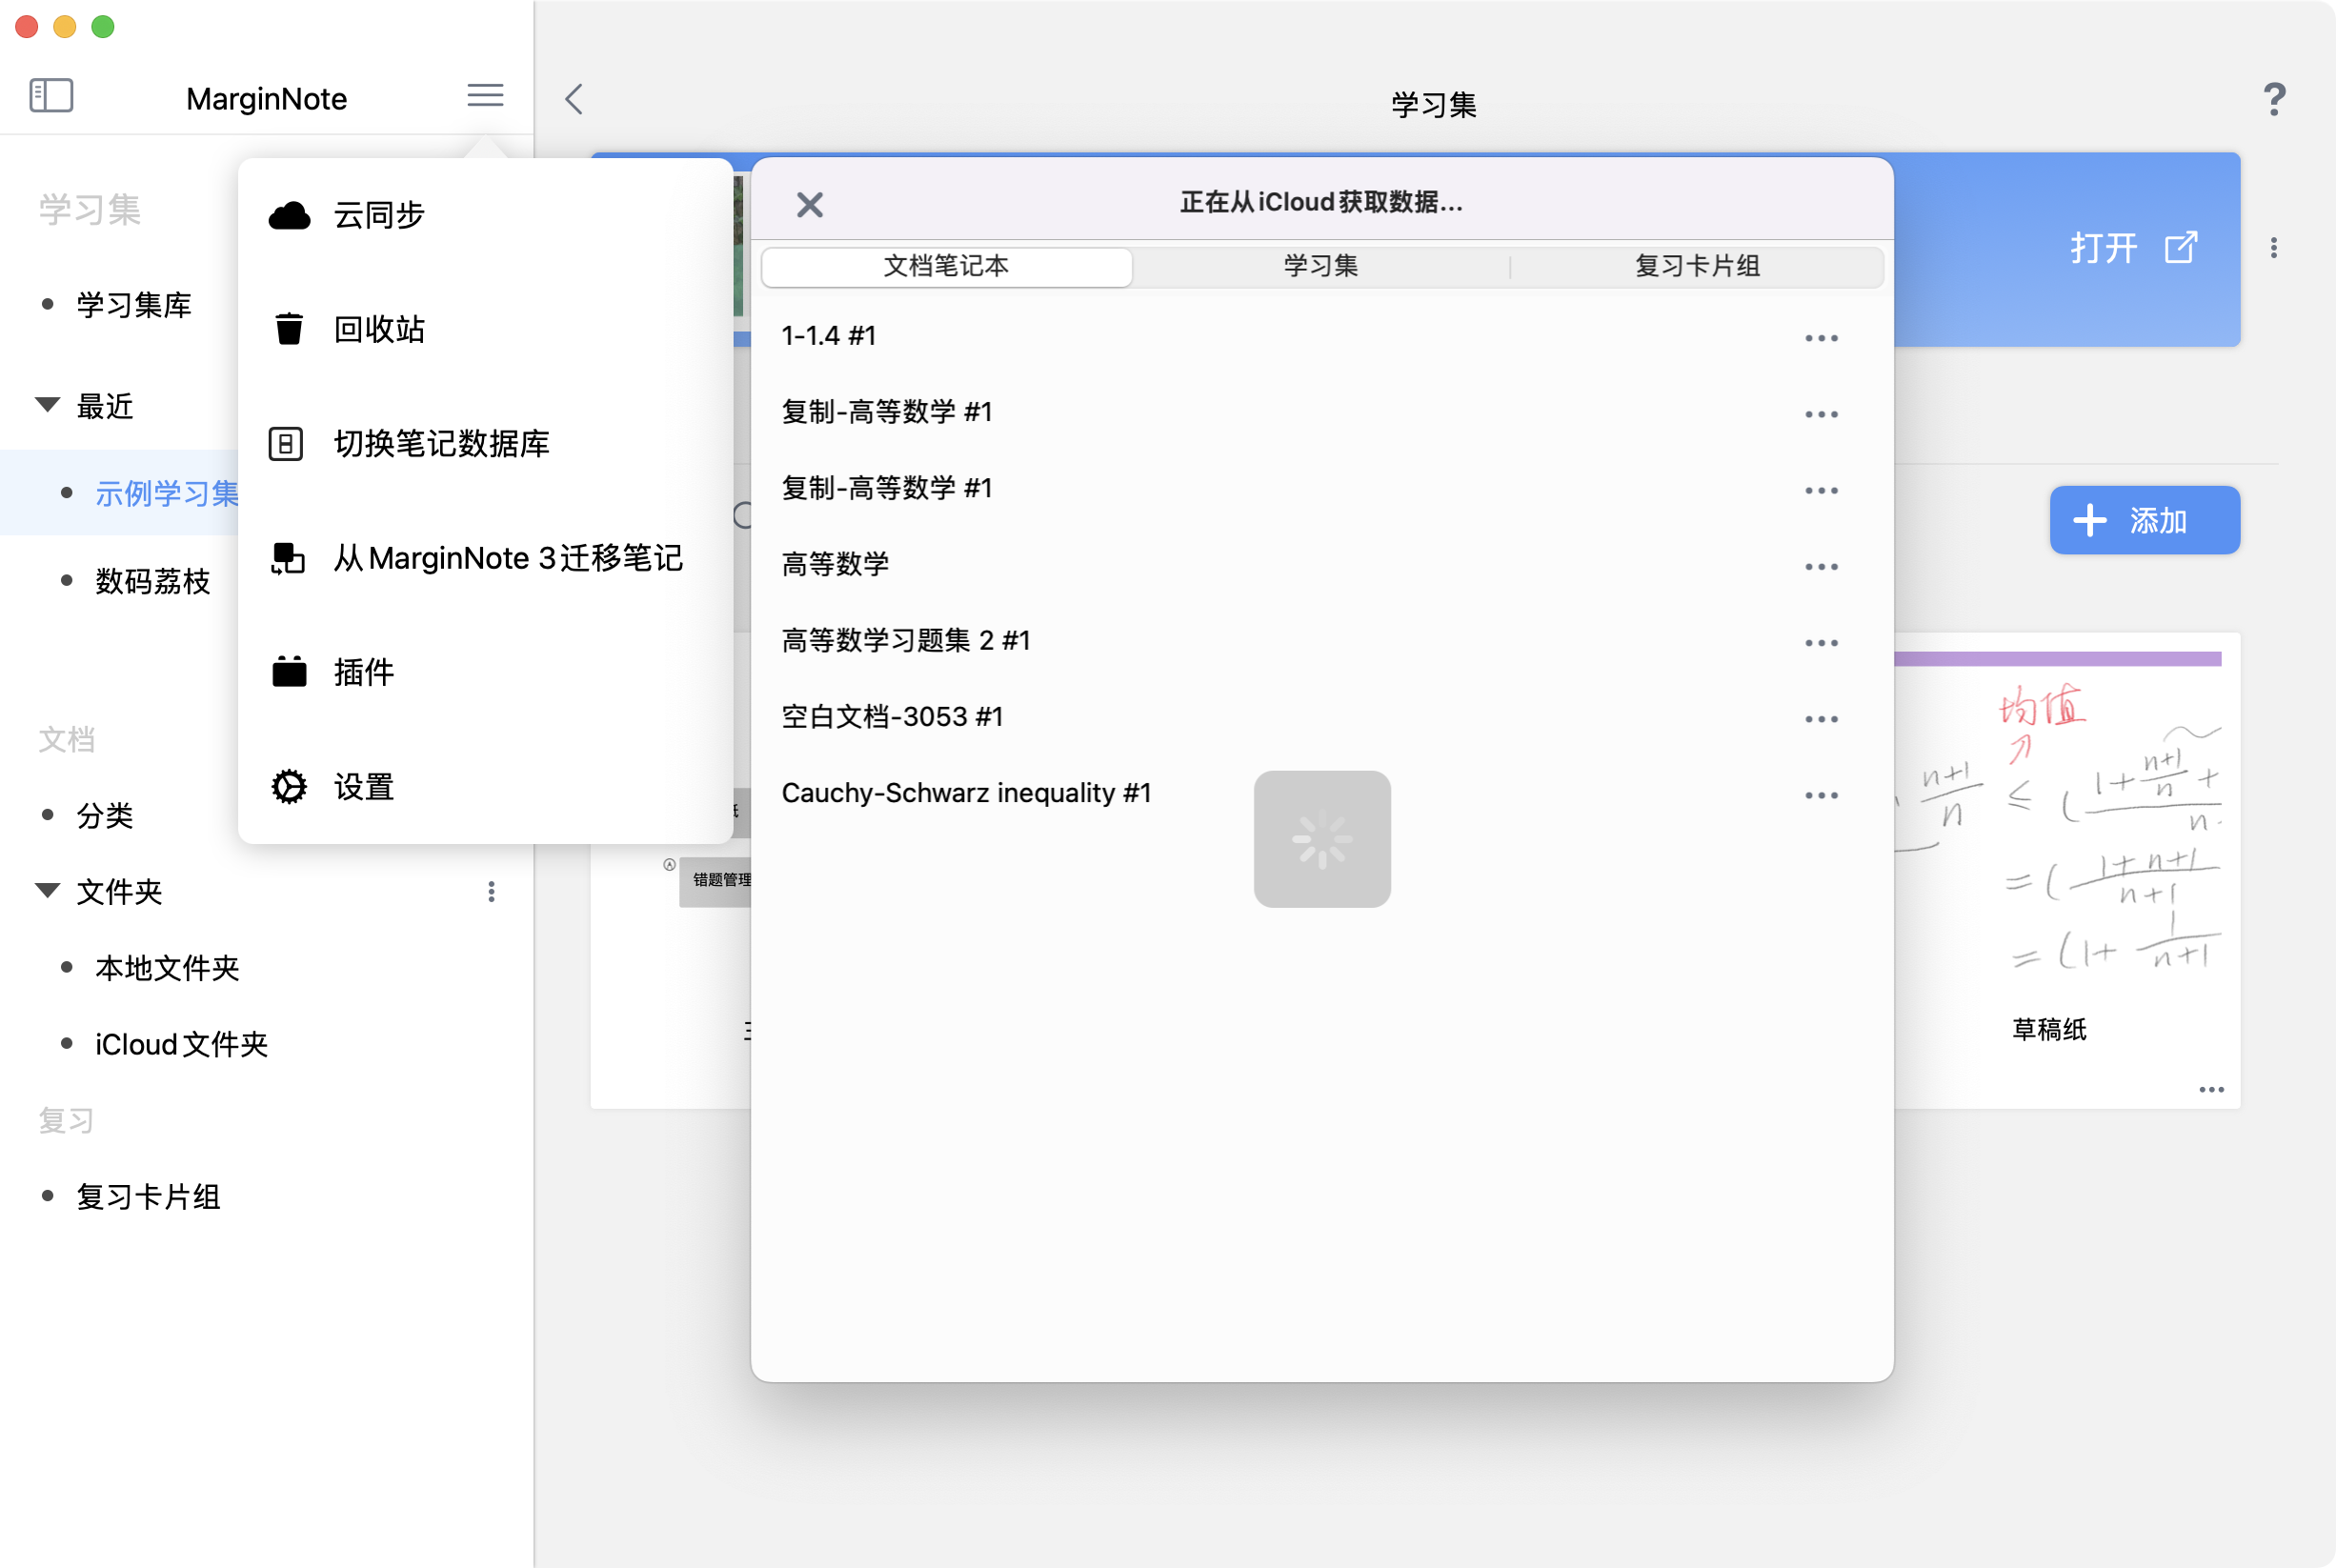Close the iCloud data dialog
Image resolution: width=2336 pixels, height=1568 pixels.
(x=809, y=205)
